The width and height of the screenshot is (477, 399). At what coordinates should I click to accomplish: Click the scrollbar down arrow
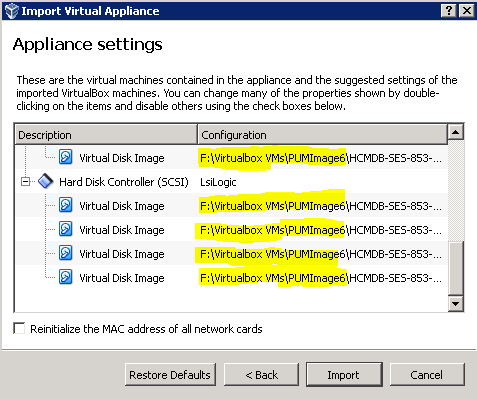click(455, 303)
